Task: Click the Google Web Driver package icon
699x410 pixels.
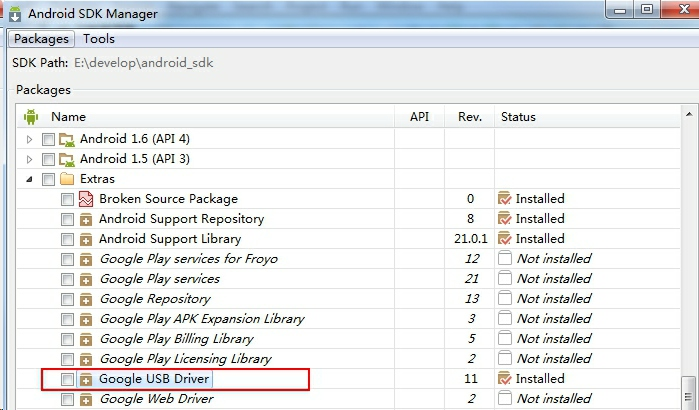Action: click(x=86, y=399)
